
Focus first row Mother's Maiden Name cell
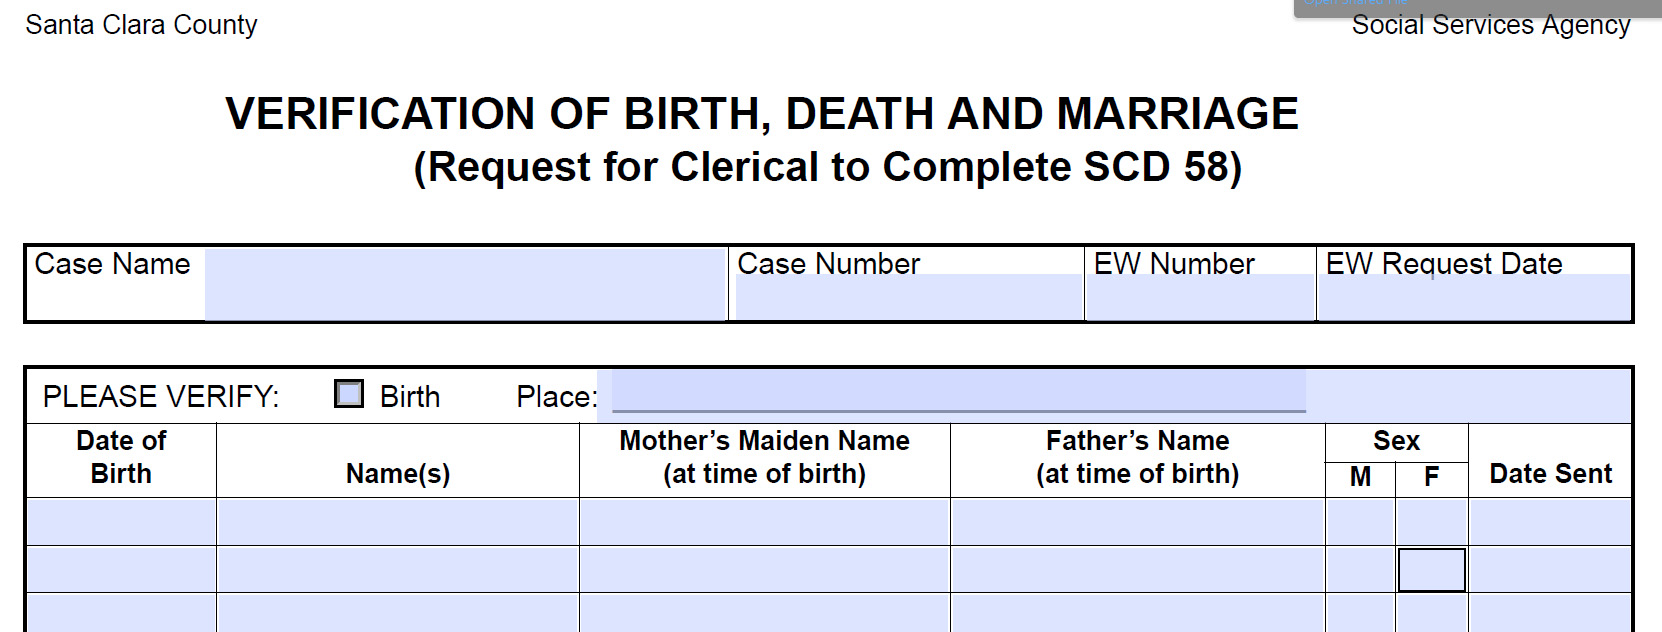[x=764, y=521]
